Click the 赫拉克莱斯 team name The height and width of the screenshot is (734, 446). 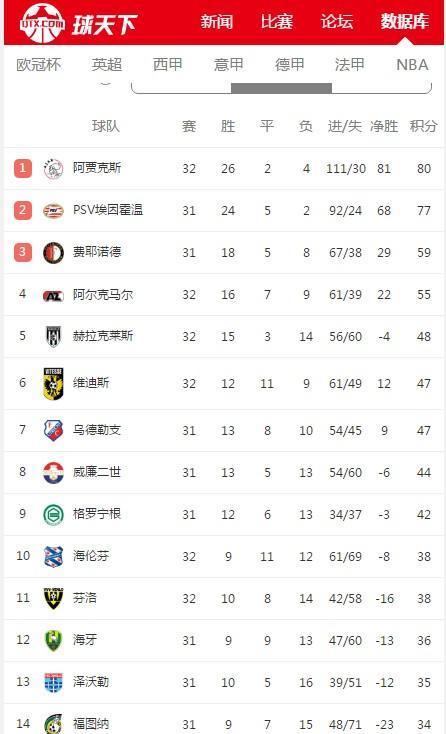click(x=103, y=336)
